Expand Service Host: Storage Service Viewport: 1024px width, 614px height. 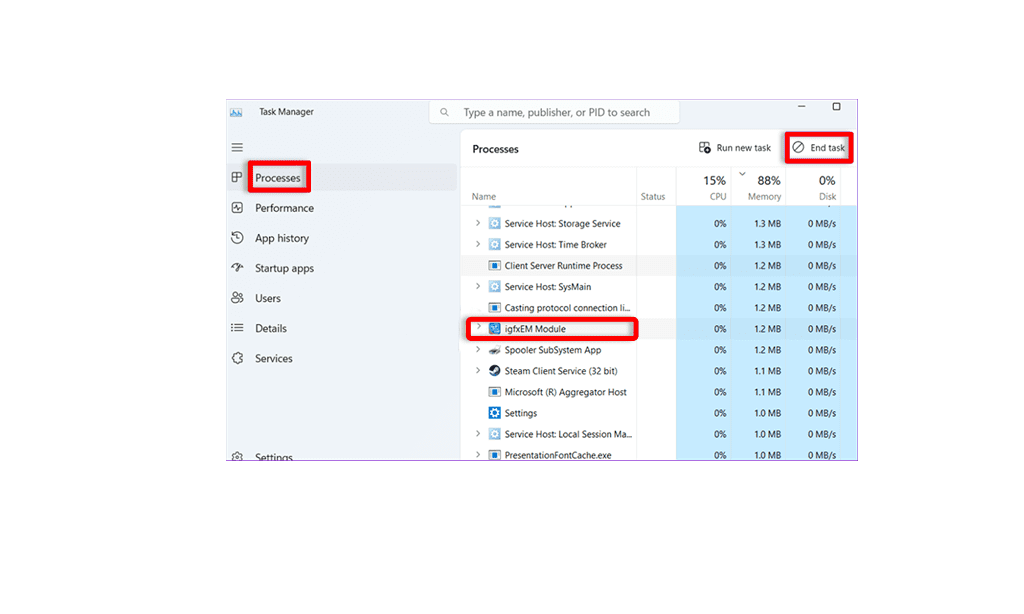(478, 224)
